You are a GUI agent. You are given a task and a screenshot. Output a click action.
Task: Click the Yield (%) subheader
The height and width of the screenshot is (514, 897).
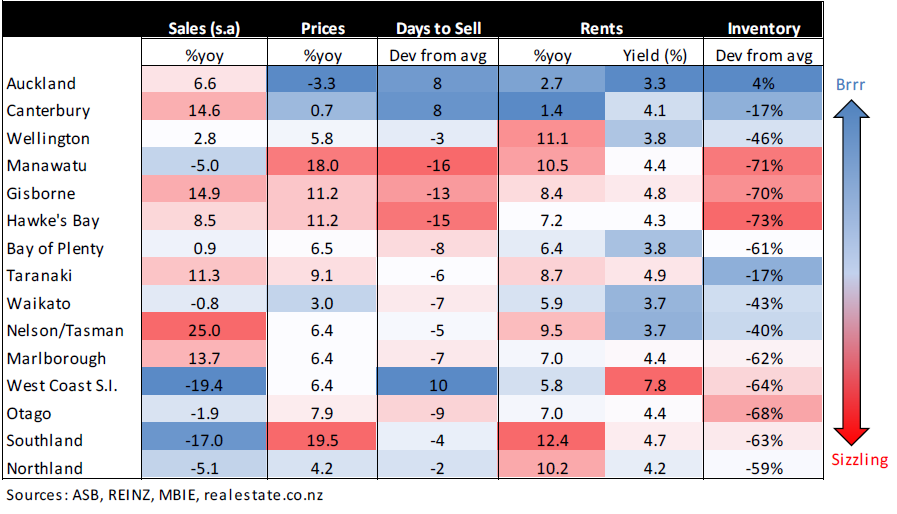(x=652, y=56)
